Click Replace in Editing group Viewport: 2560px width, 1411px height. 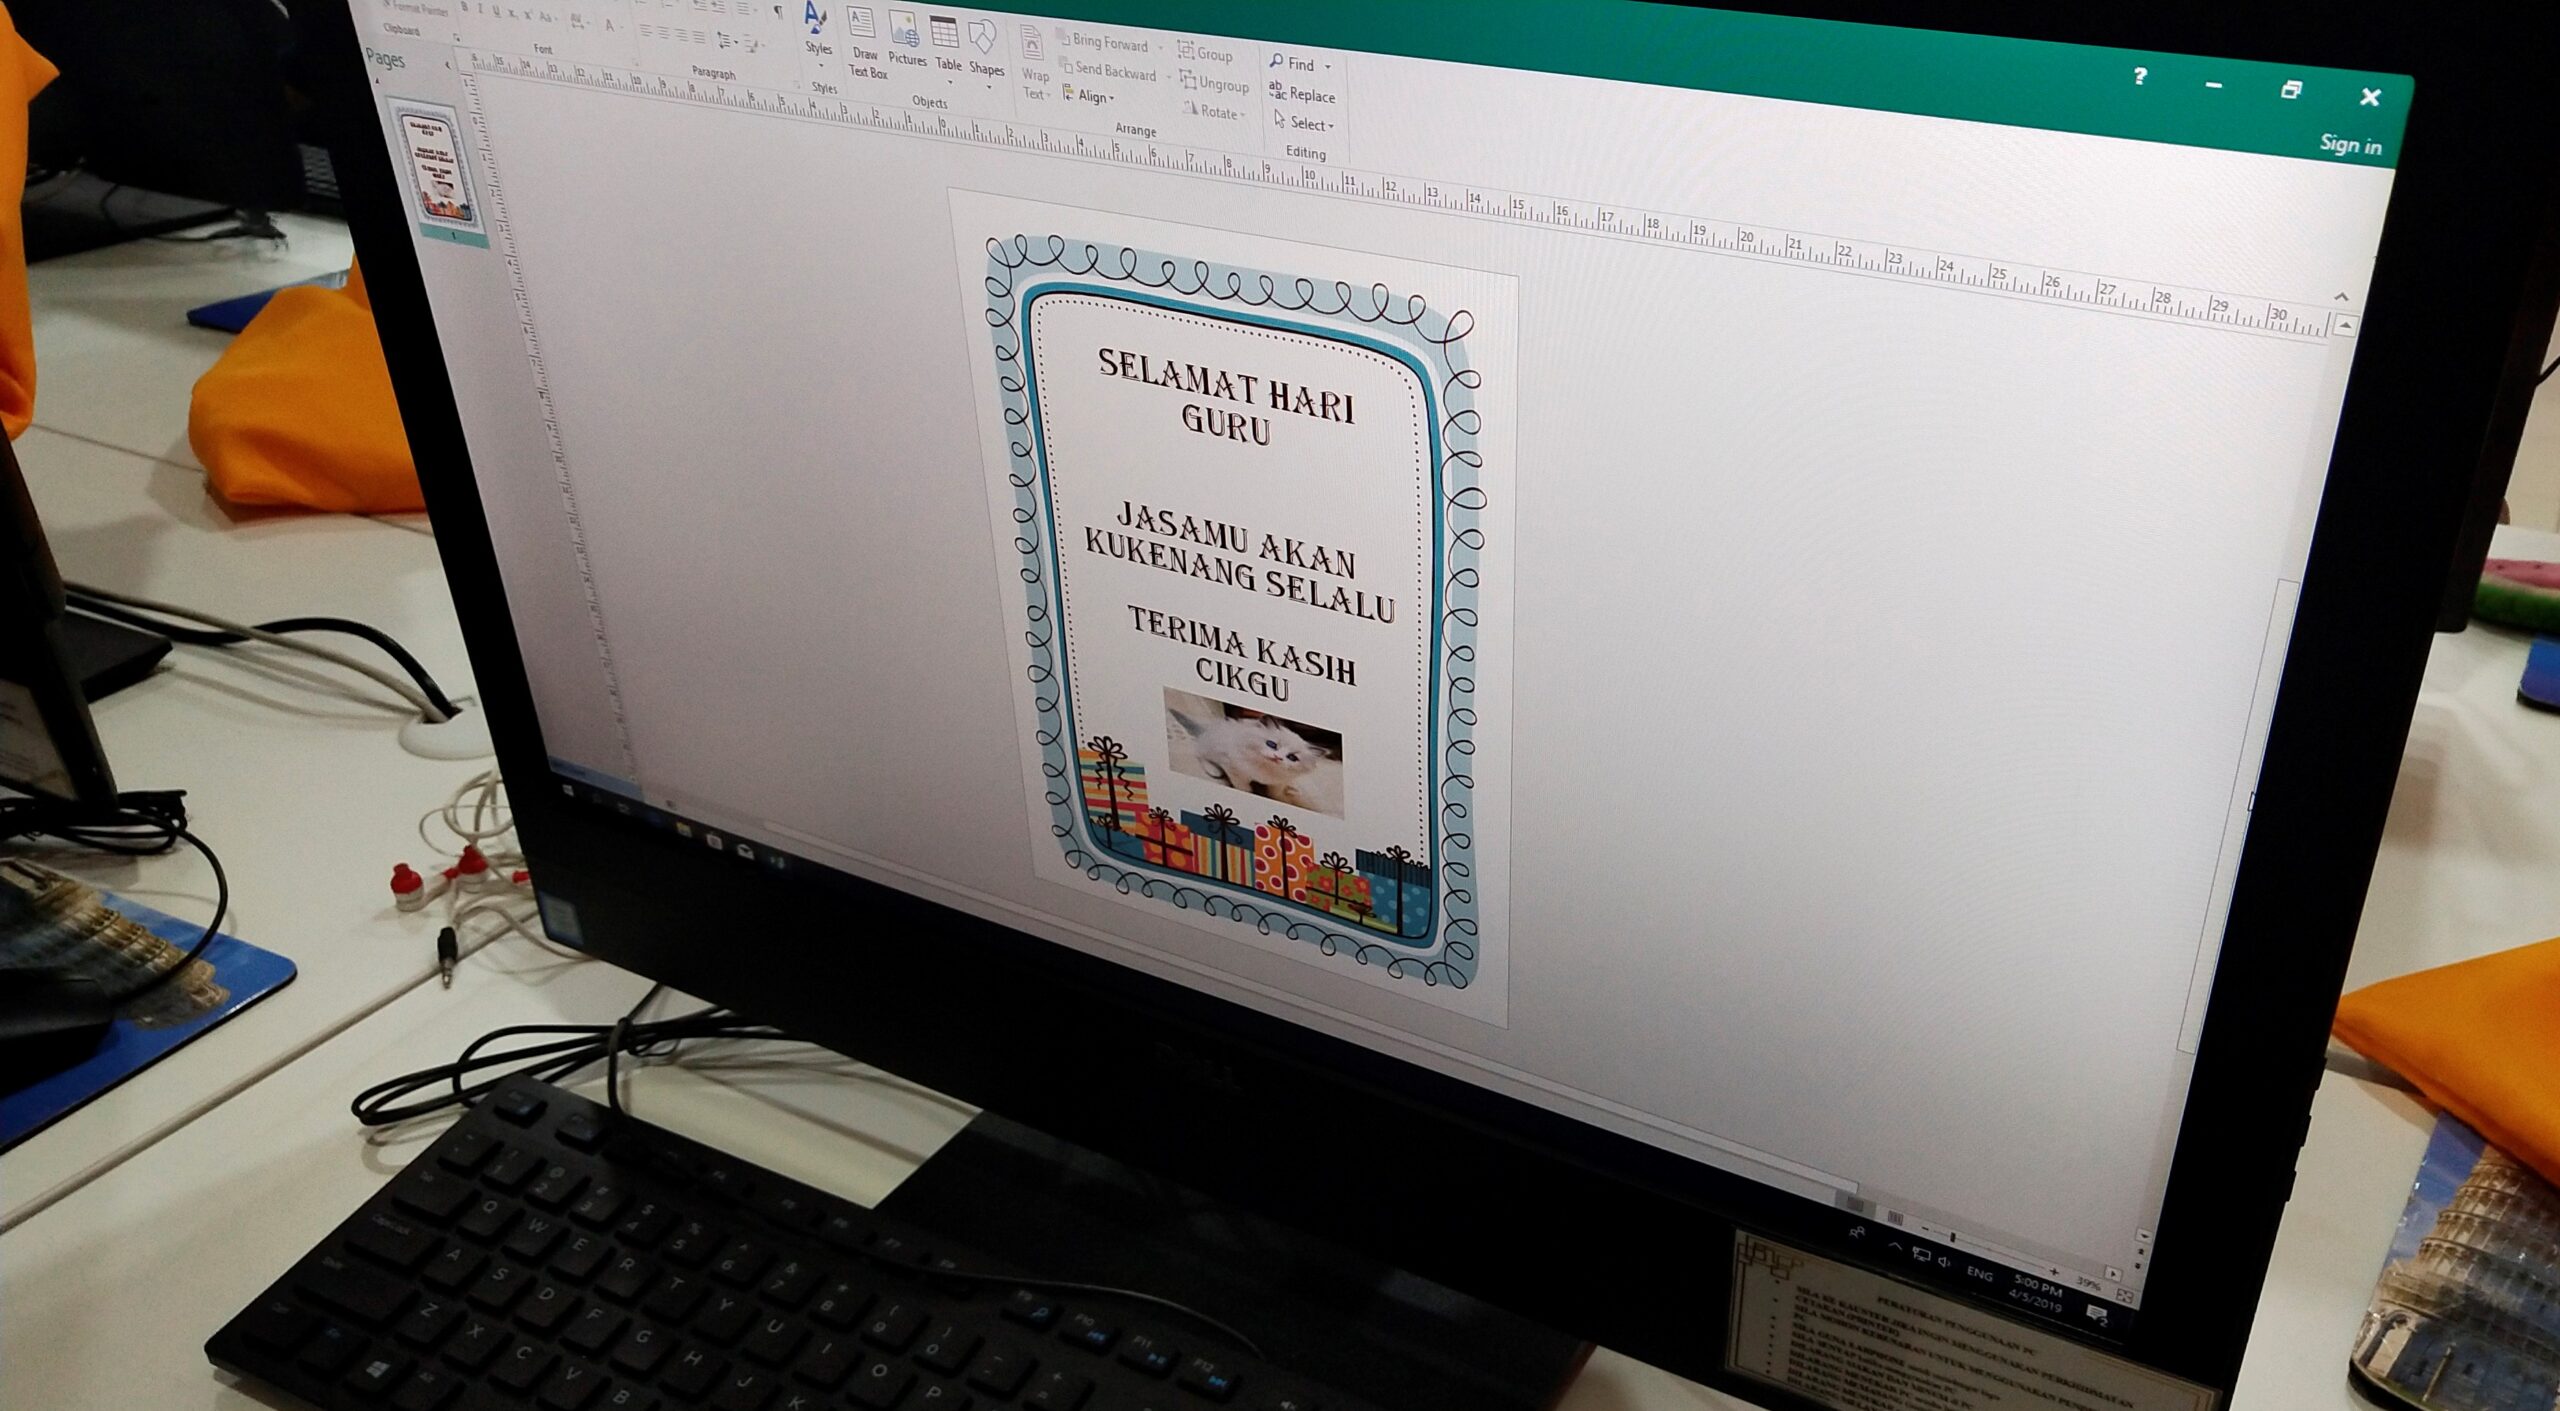tap(1302, 94)
